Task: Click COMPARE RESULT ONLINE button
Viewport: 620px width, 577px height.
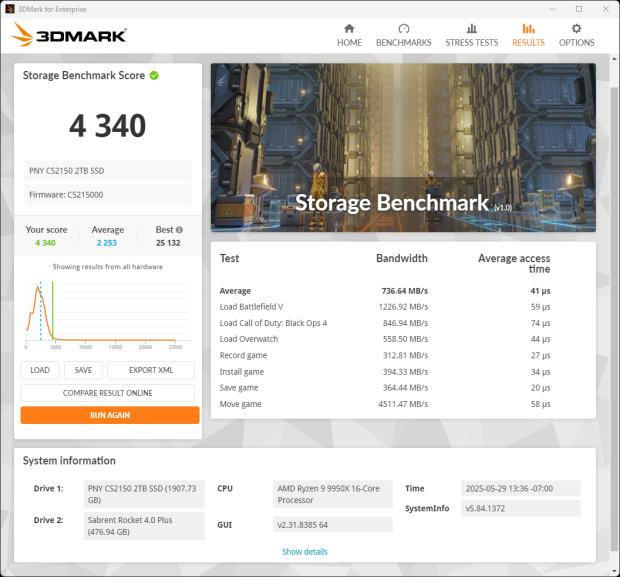Action: 107,393
